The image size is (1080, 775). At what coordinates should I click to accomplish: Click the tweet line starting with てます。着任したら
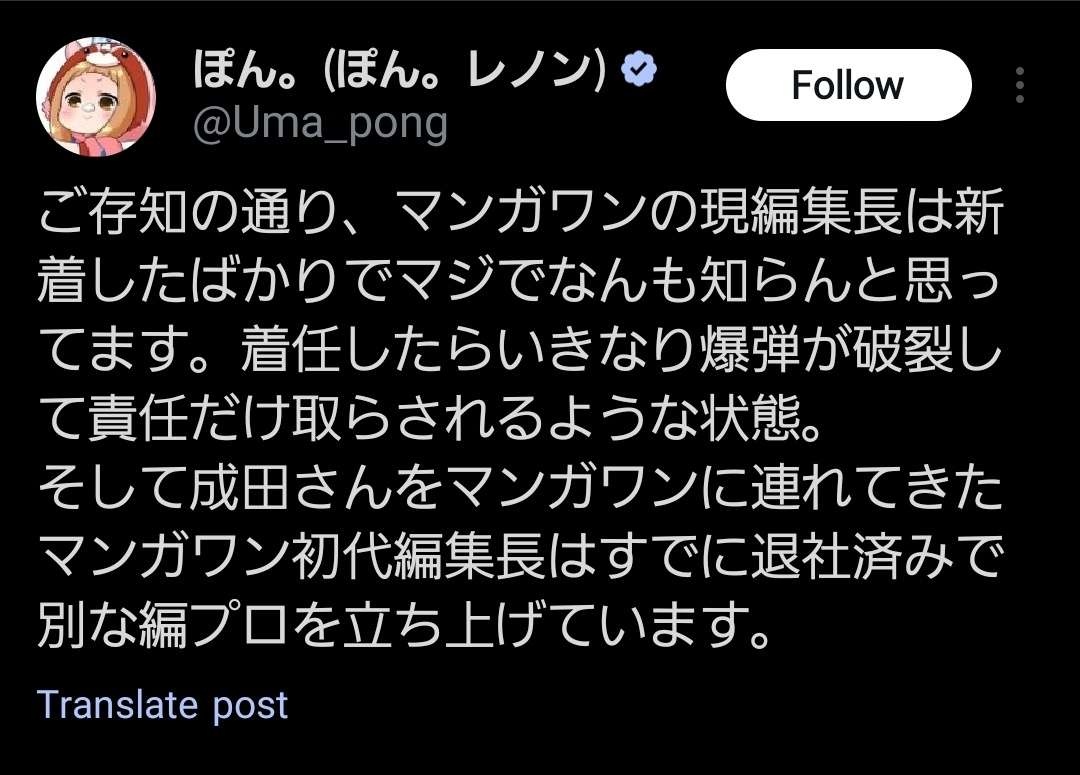520,354
